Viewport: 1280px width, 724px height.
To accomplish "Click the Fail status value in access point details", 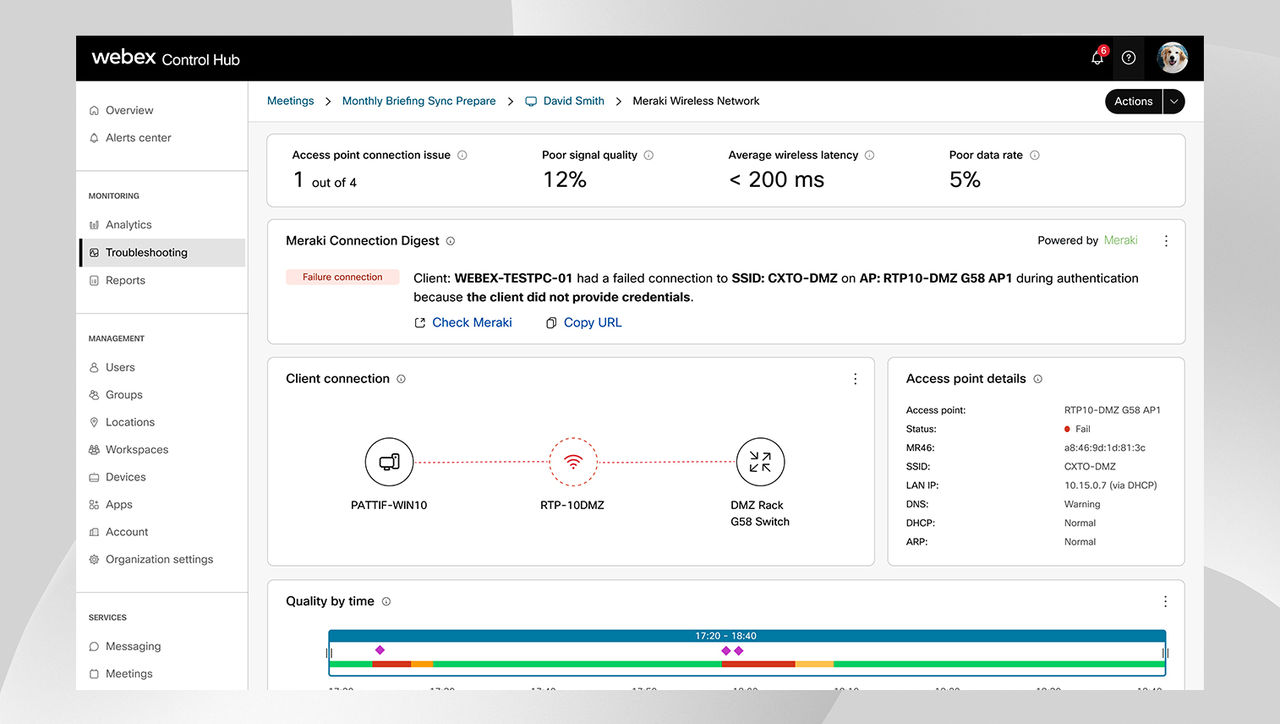I will 1077,429.
